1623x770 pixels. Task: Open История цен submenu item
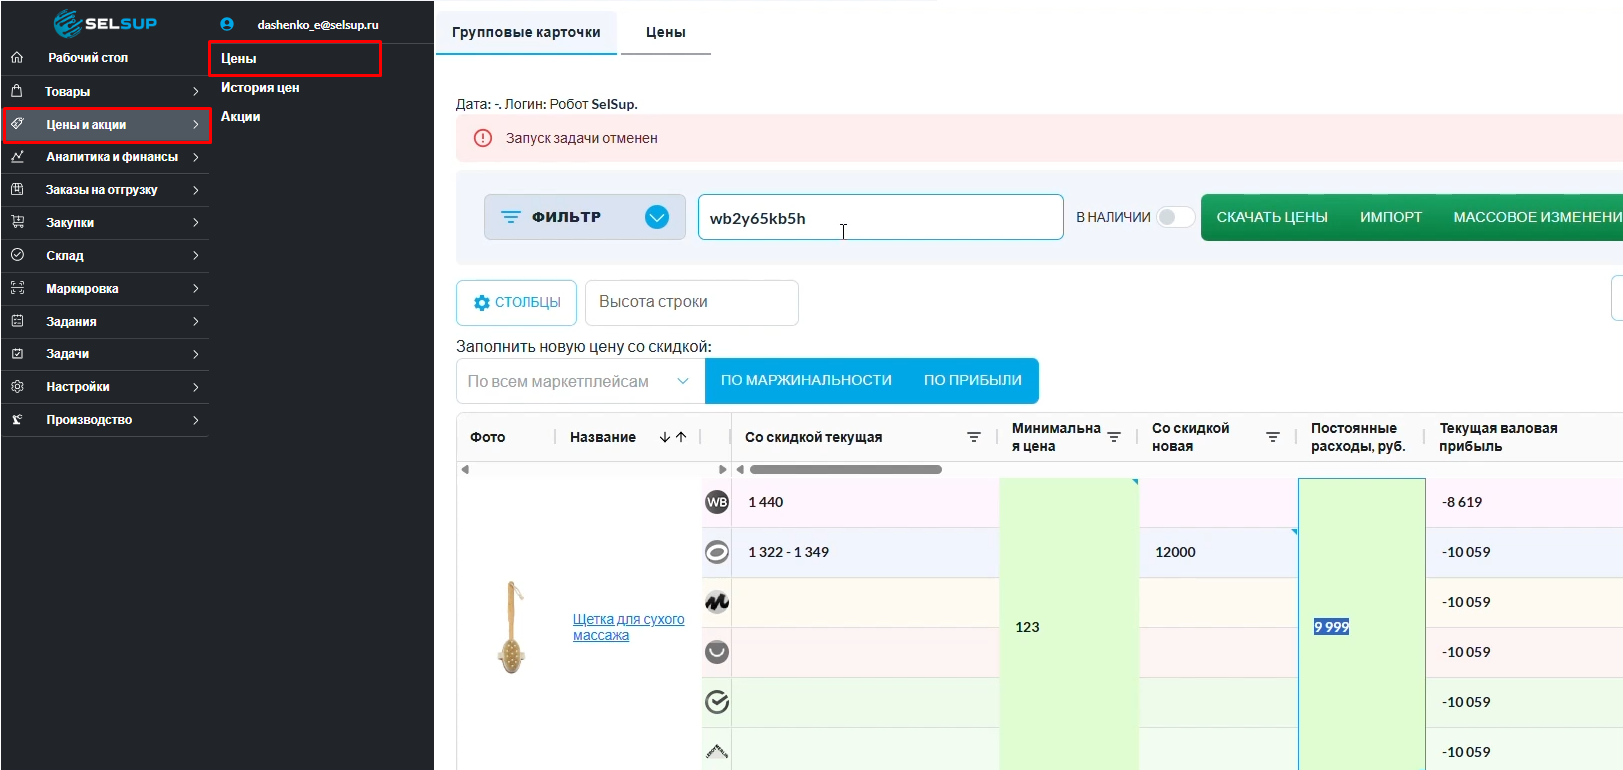(260, 88)
